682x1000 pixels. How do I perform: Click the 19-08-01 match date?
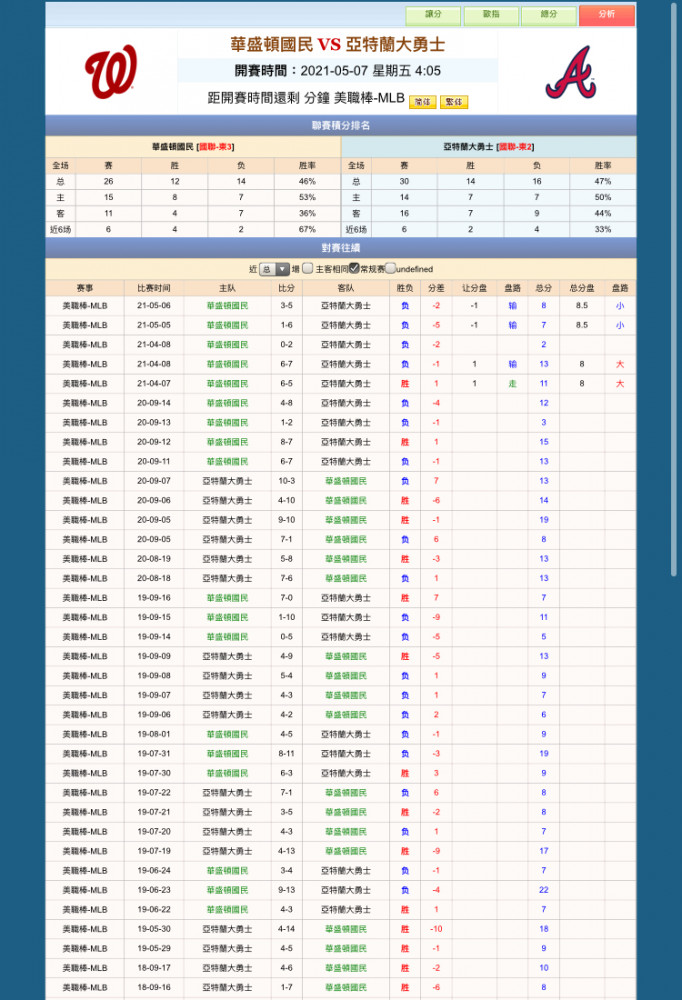tap(154, 735)
